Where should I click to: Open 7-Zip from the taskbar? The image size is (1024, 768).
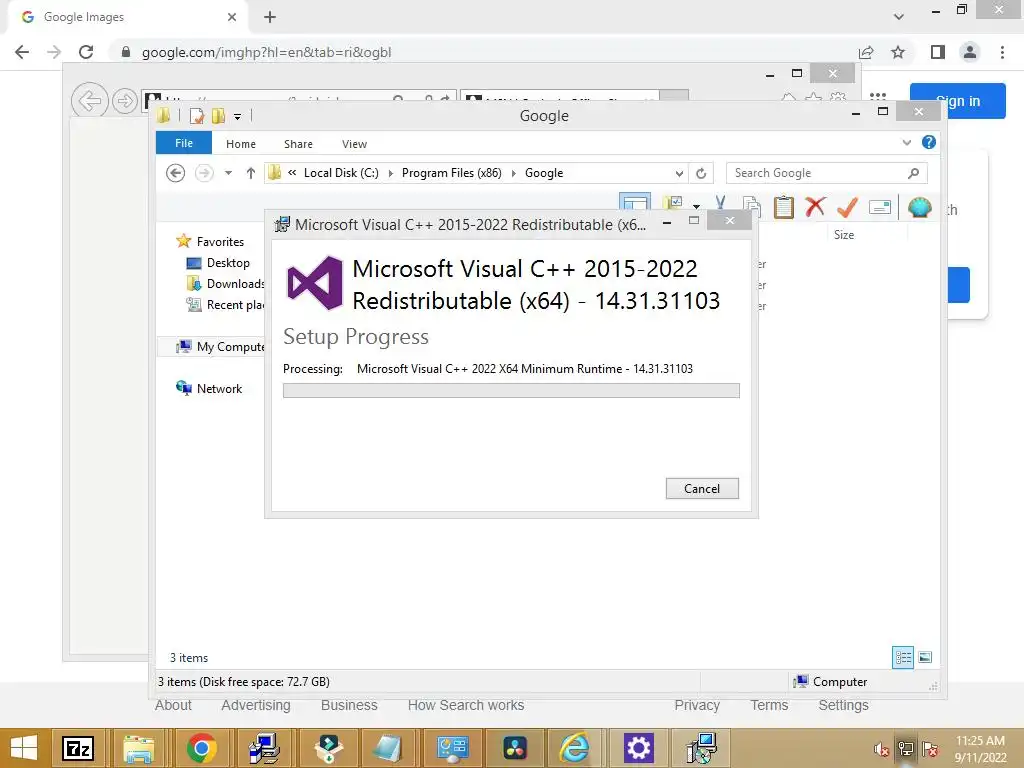78,748
